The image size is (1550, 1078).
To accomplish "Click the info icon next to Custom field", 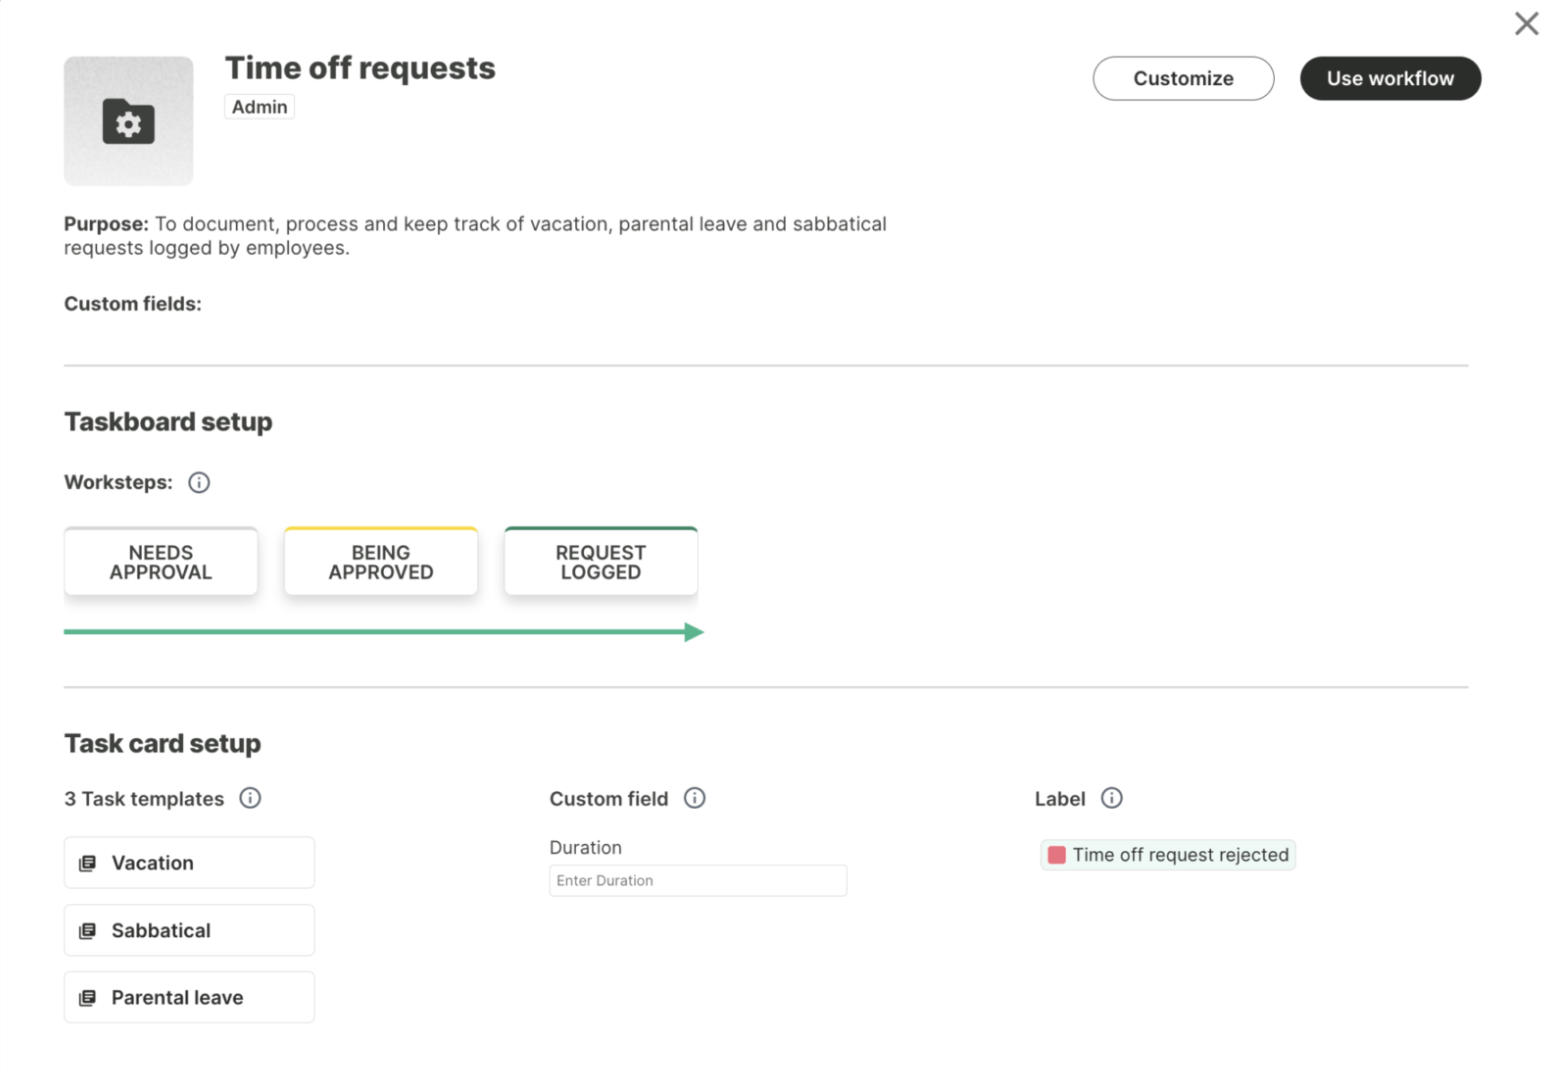I will point(694,798).
